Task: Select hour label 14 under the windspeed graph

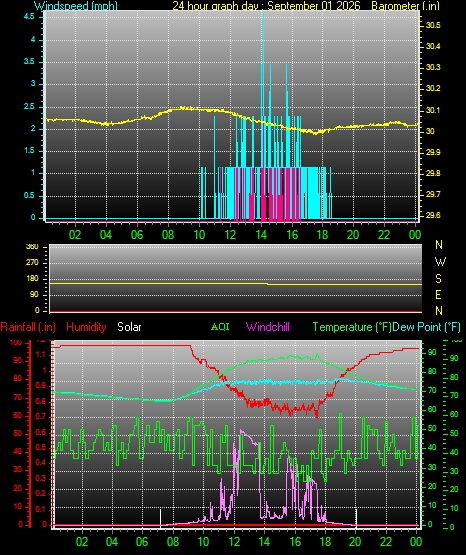Action: [x=261, y=235]
